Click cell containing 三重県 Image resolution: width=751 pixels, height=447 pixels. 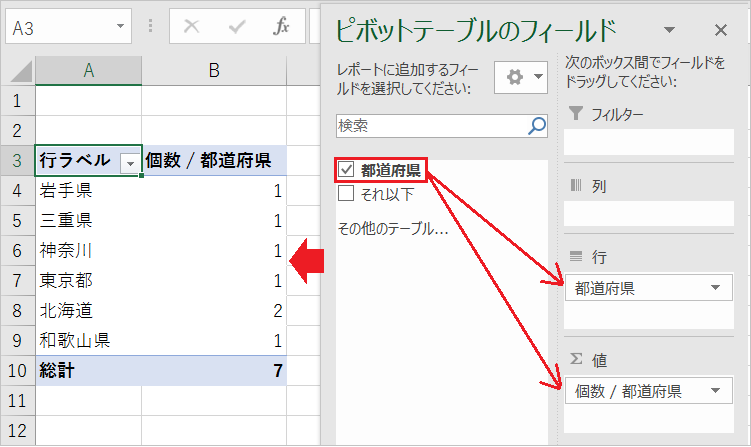pos(89,220)
